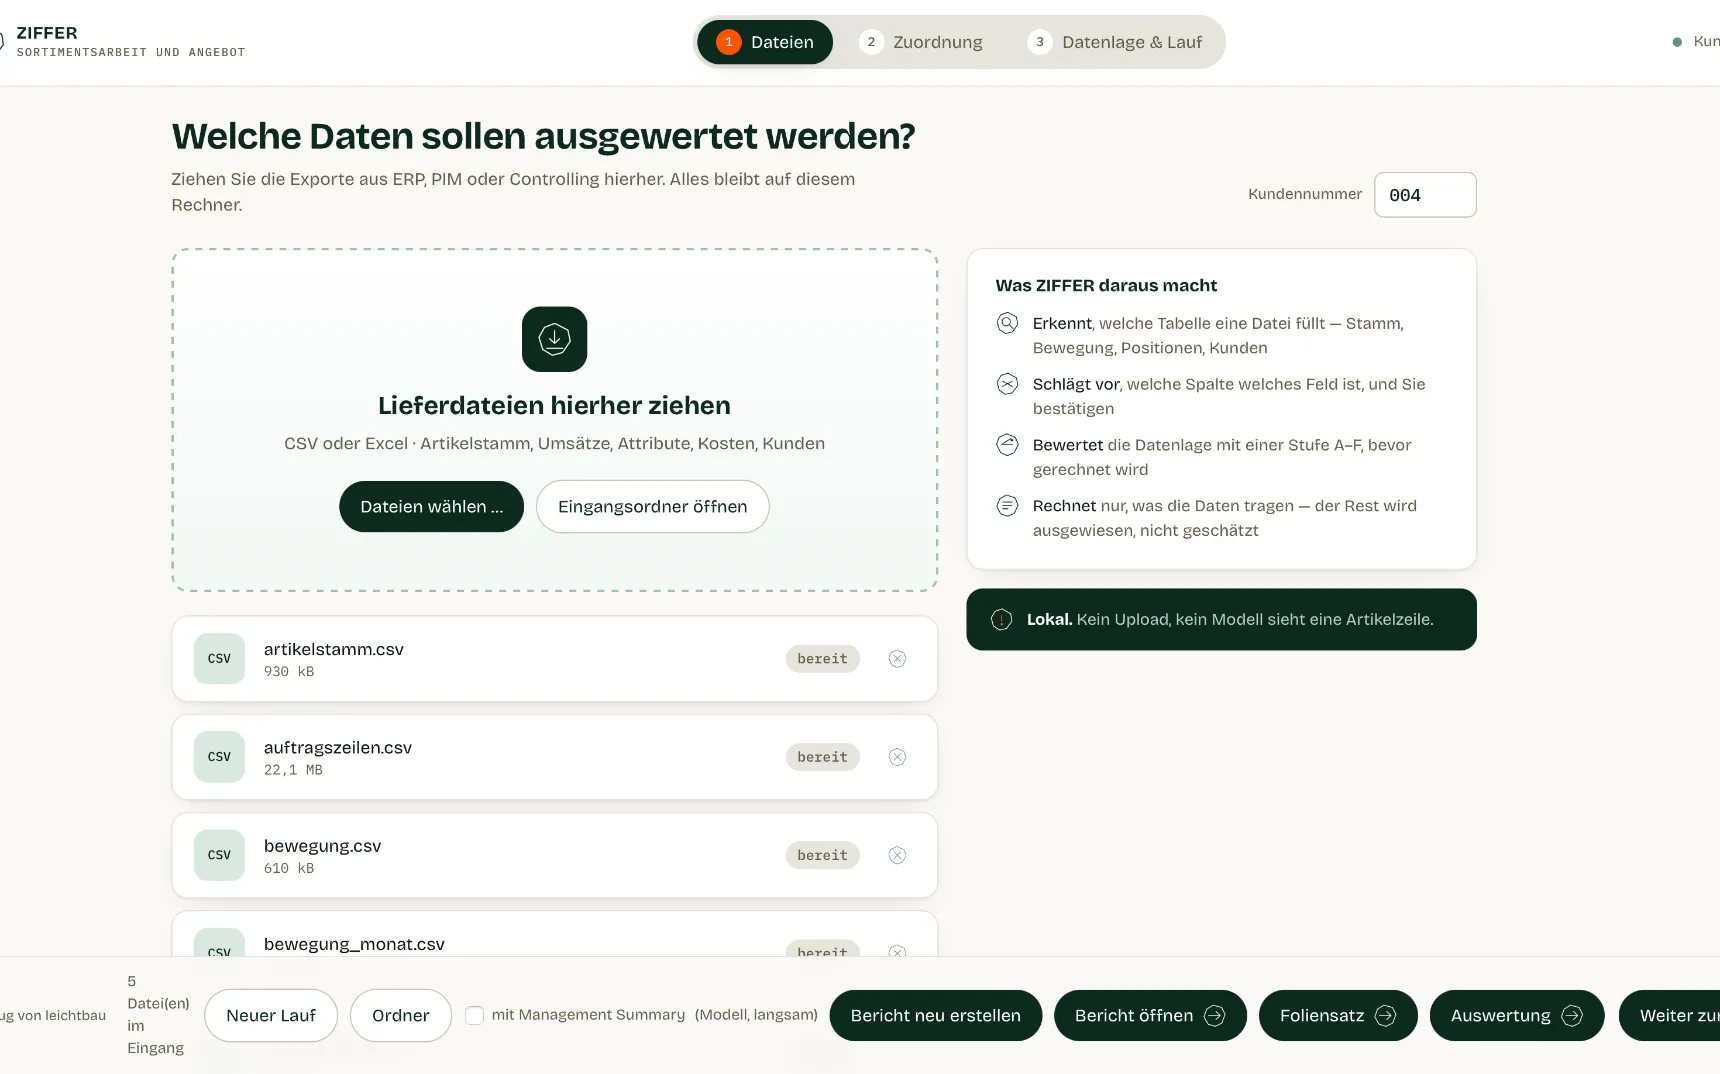This screenshot has height=1074, width=1720.
Task: Click the Erkennt magnifier icon
Action: 1007,323
